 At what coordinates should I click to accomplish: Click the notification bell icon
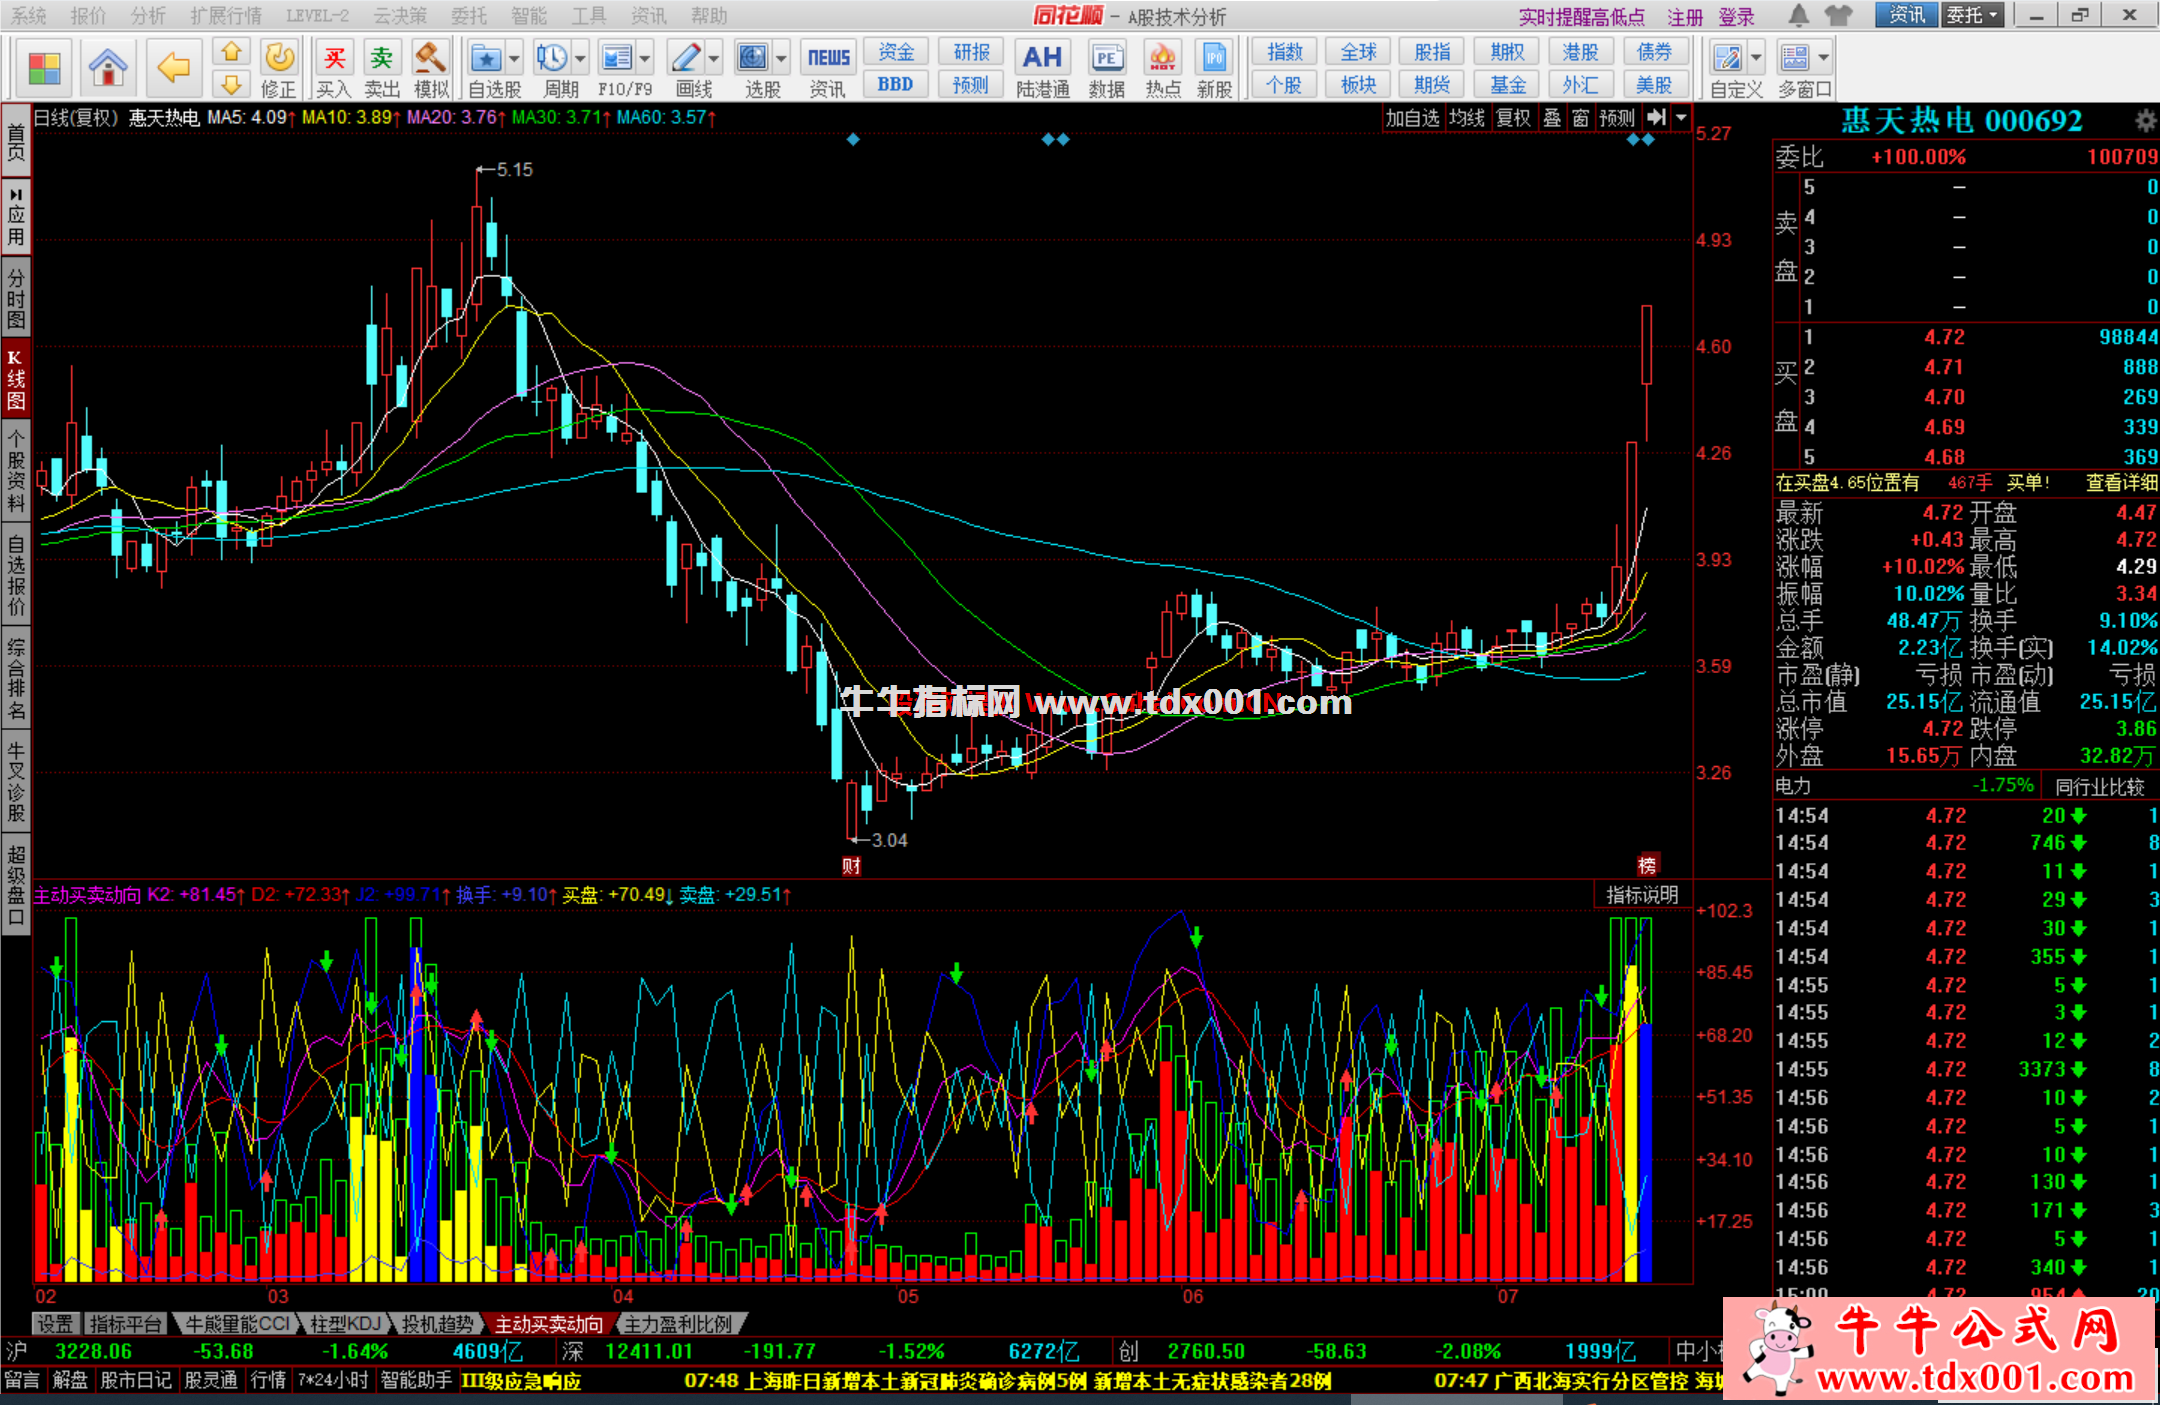[1799, 15]
